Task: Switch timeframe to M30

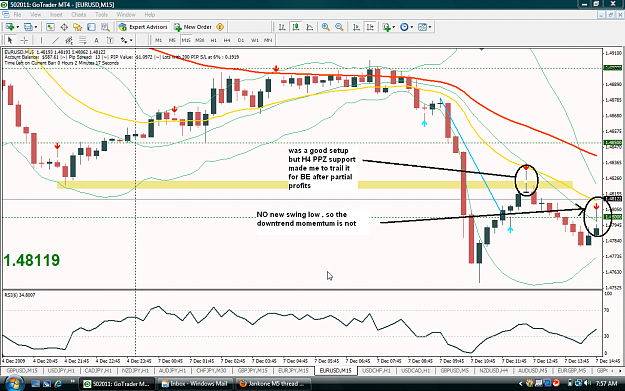Action: tap(200, 40)
